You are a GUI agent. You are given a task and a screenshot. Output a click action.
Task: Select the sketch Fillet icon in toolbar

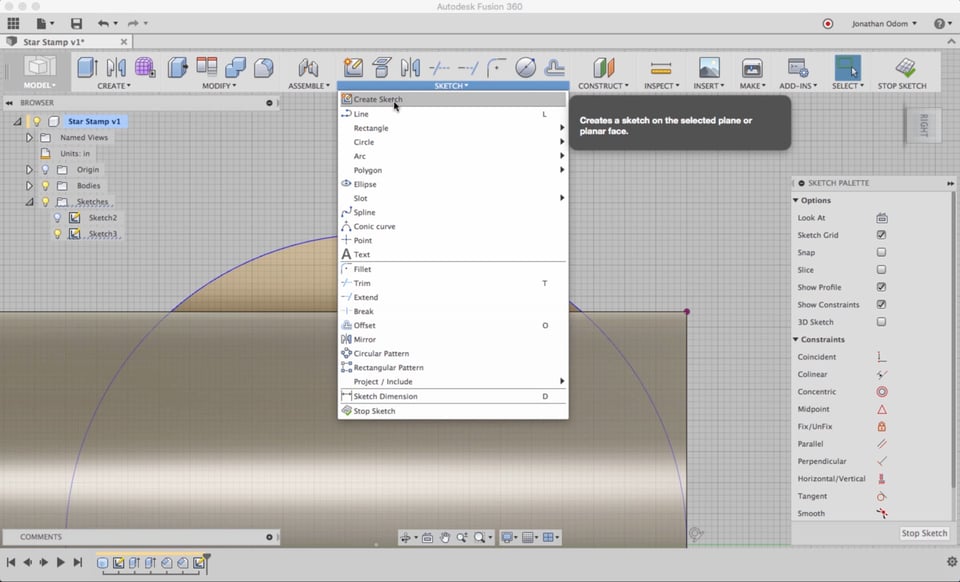(497, 67)
